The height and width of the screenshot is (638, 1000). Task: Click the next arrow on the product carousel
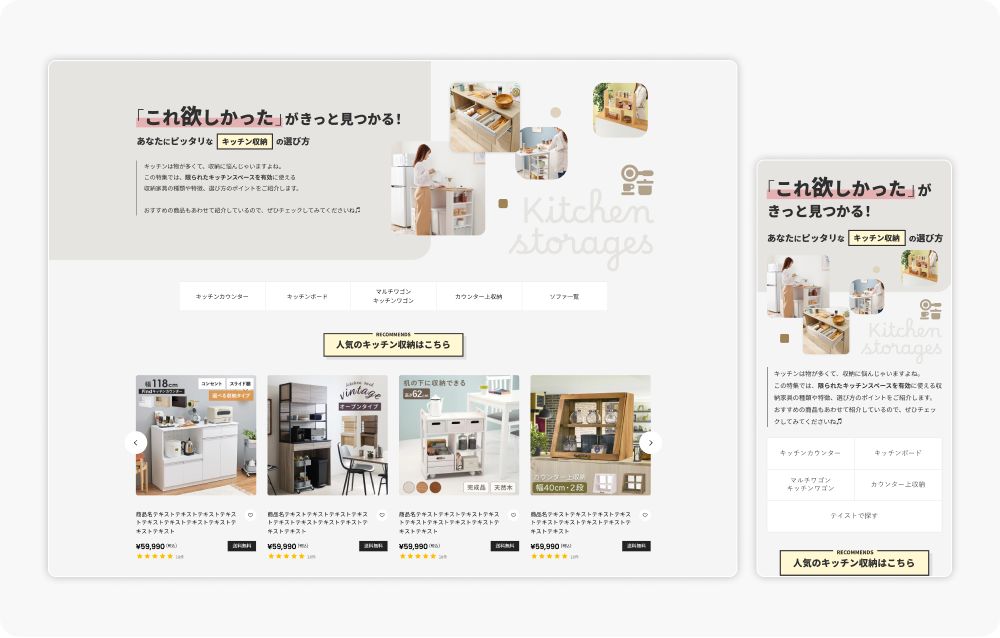tap(650, 442)
